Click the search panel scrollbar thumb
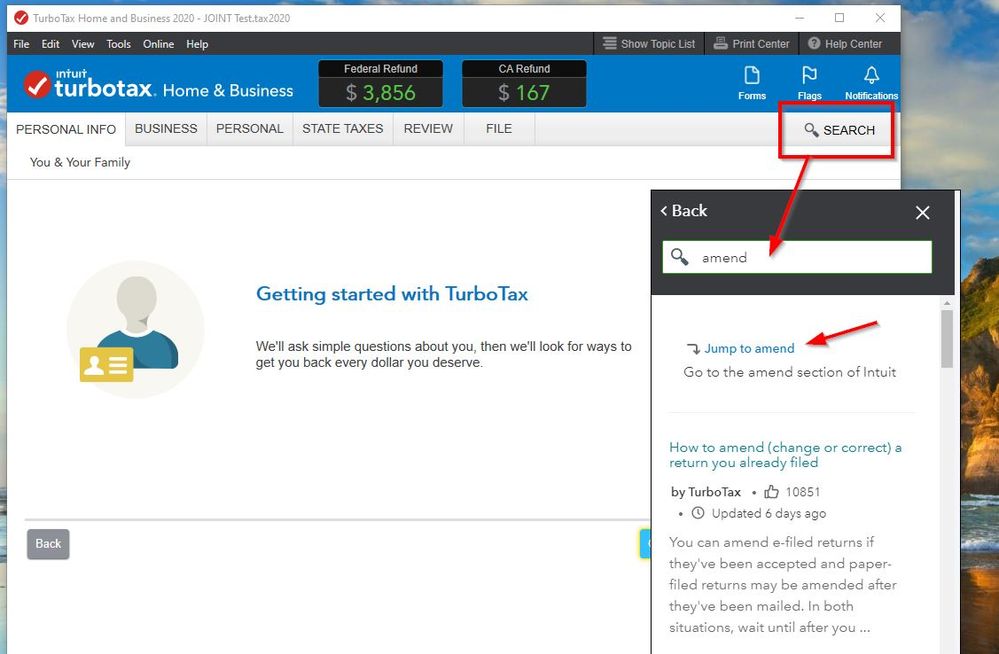This screenshot has height=654, width=999. pyautogui.click(x=947, y=338)
